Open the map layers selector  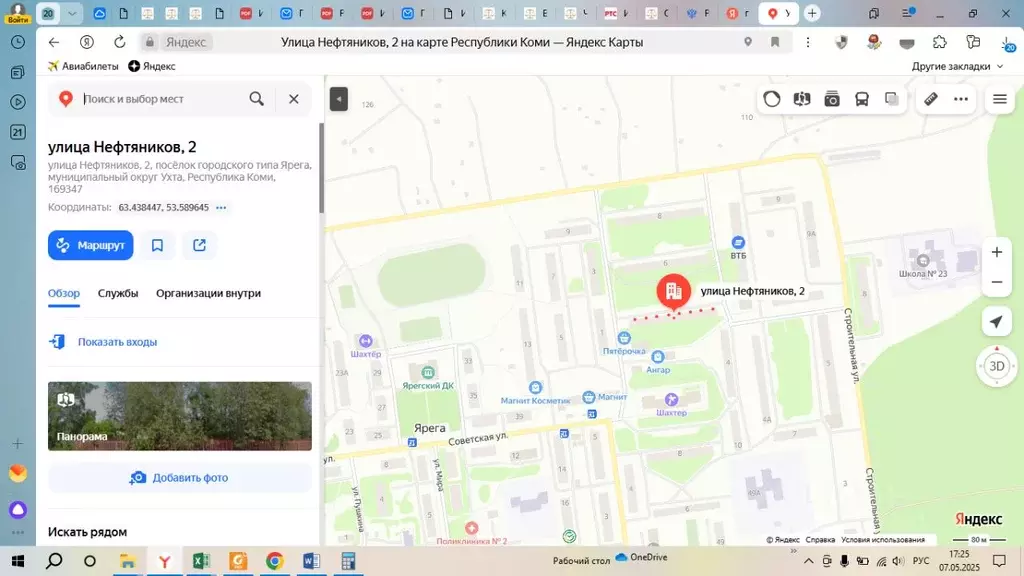tap(891, 99)
